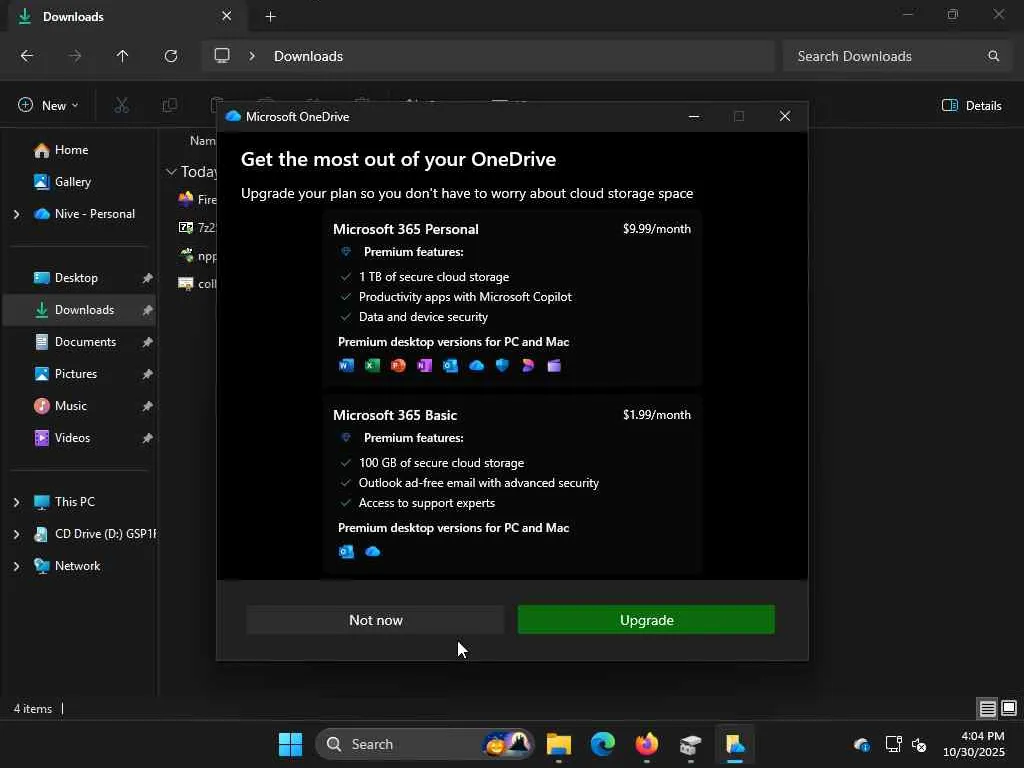The image size is (1024, 768).
Task: Open Videos in the sidebar
Action: click(72, 438)
